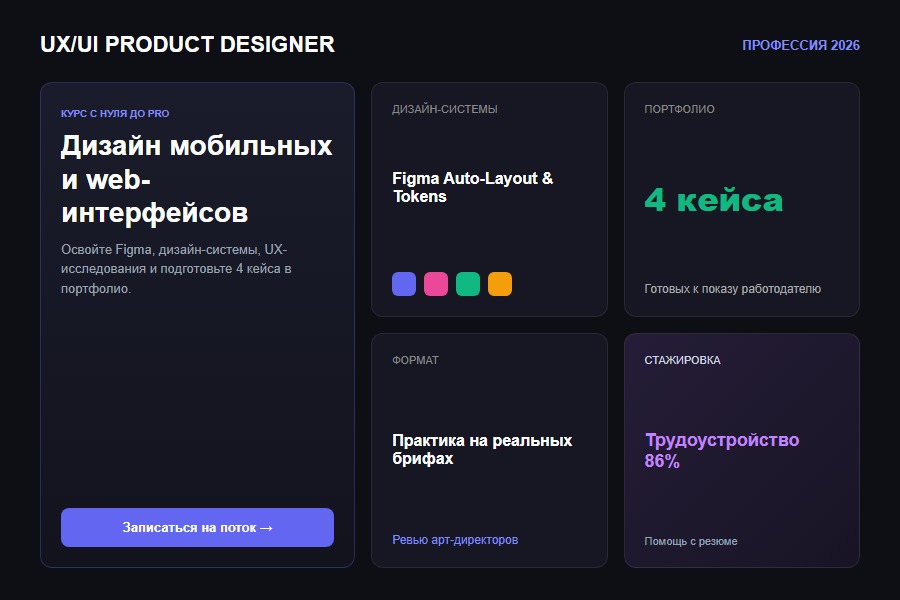This screenshot has height=600, width=900.
Task: Click the description starting "Освойте Figma"
Action: 176,269
